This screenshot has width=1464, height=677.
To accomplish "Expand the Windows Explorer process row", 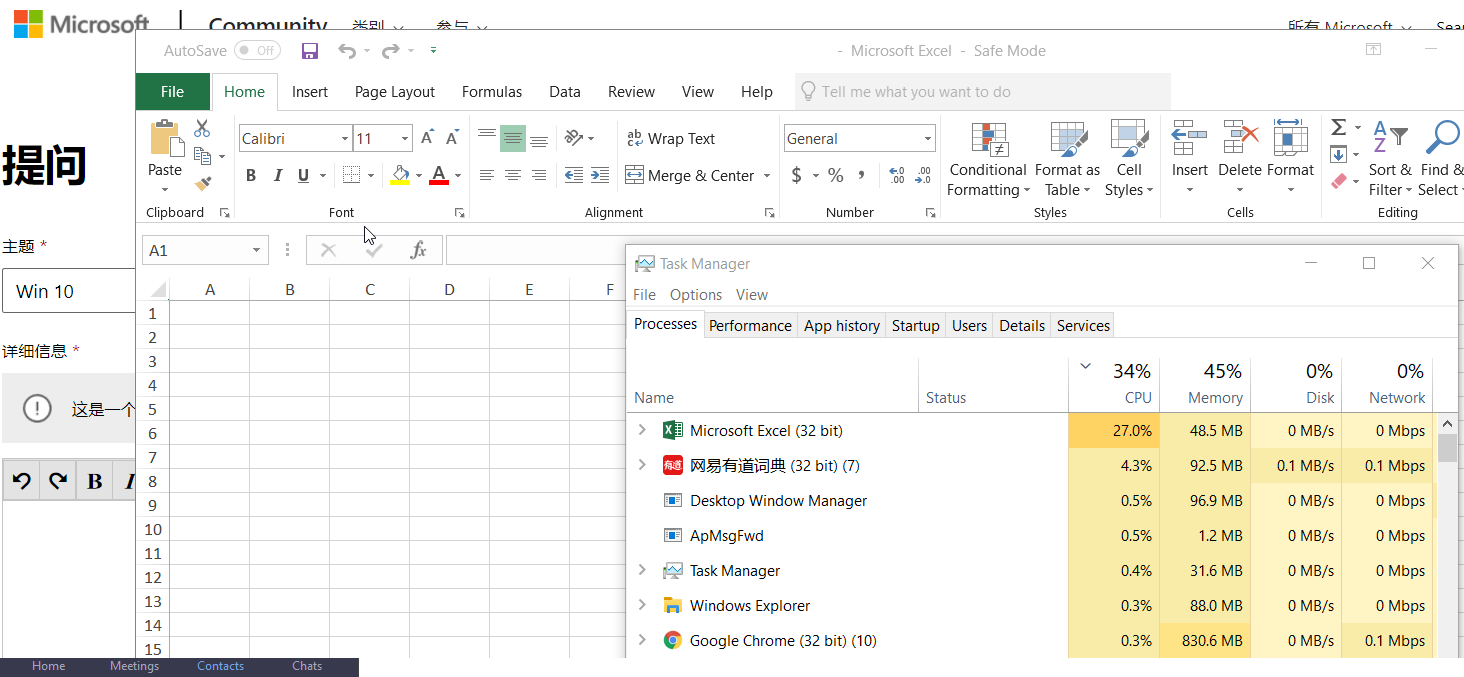I will coord(642,605).
